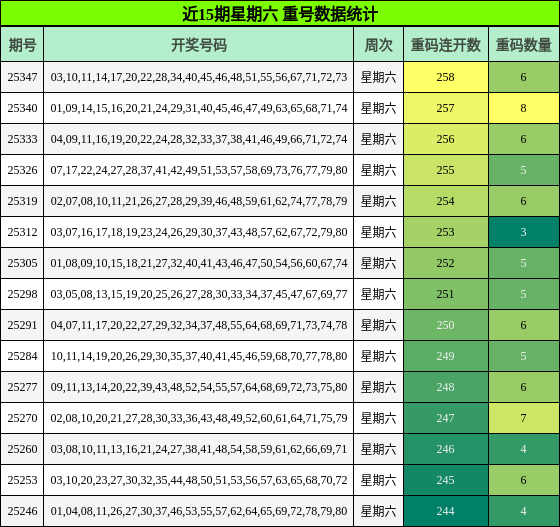Viewport: 560px width, 527px height.
Task: Click the 251 consecutive count cell
Action: pyautogui.click(x=446, y=294)
